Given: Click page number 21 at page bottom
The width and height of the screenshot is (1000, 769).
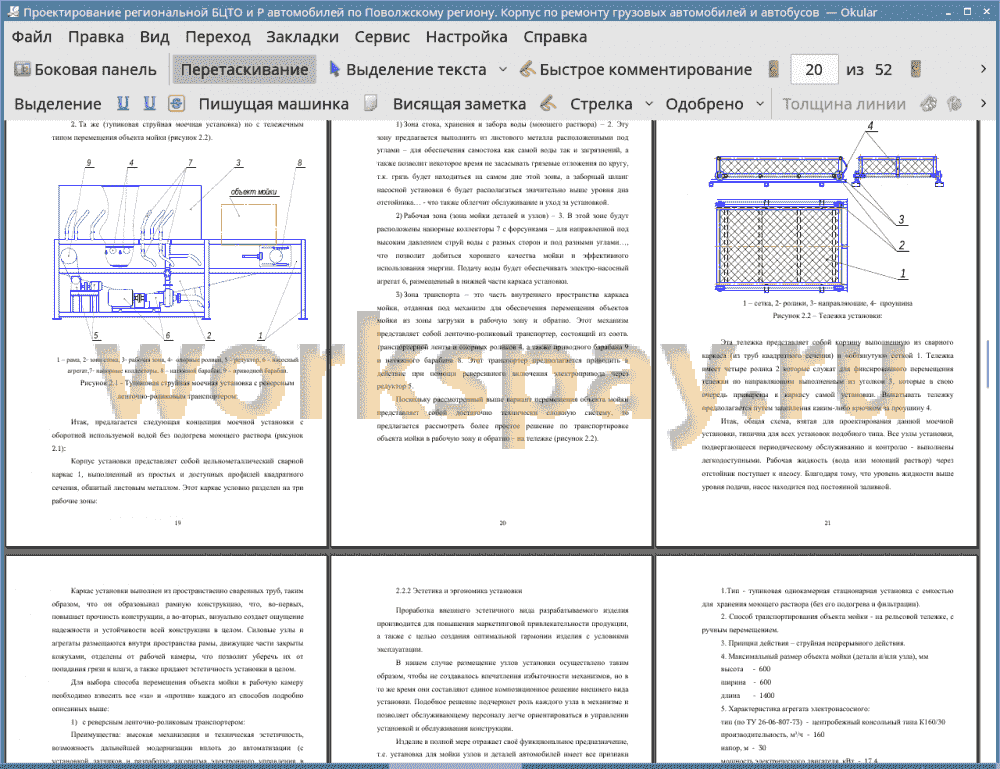Looking at the screenshot, I should 828,523.
